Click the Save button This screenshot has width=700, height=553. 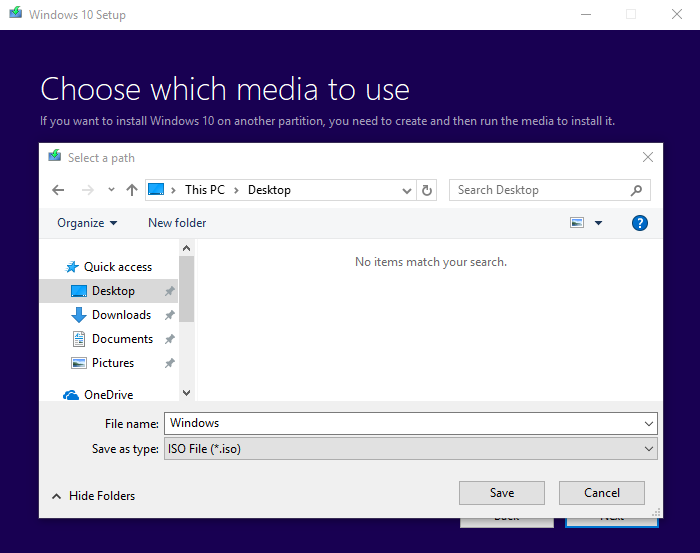tap(502, 493)
